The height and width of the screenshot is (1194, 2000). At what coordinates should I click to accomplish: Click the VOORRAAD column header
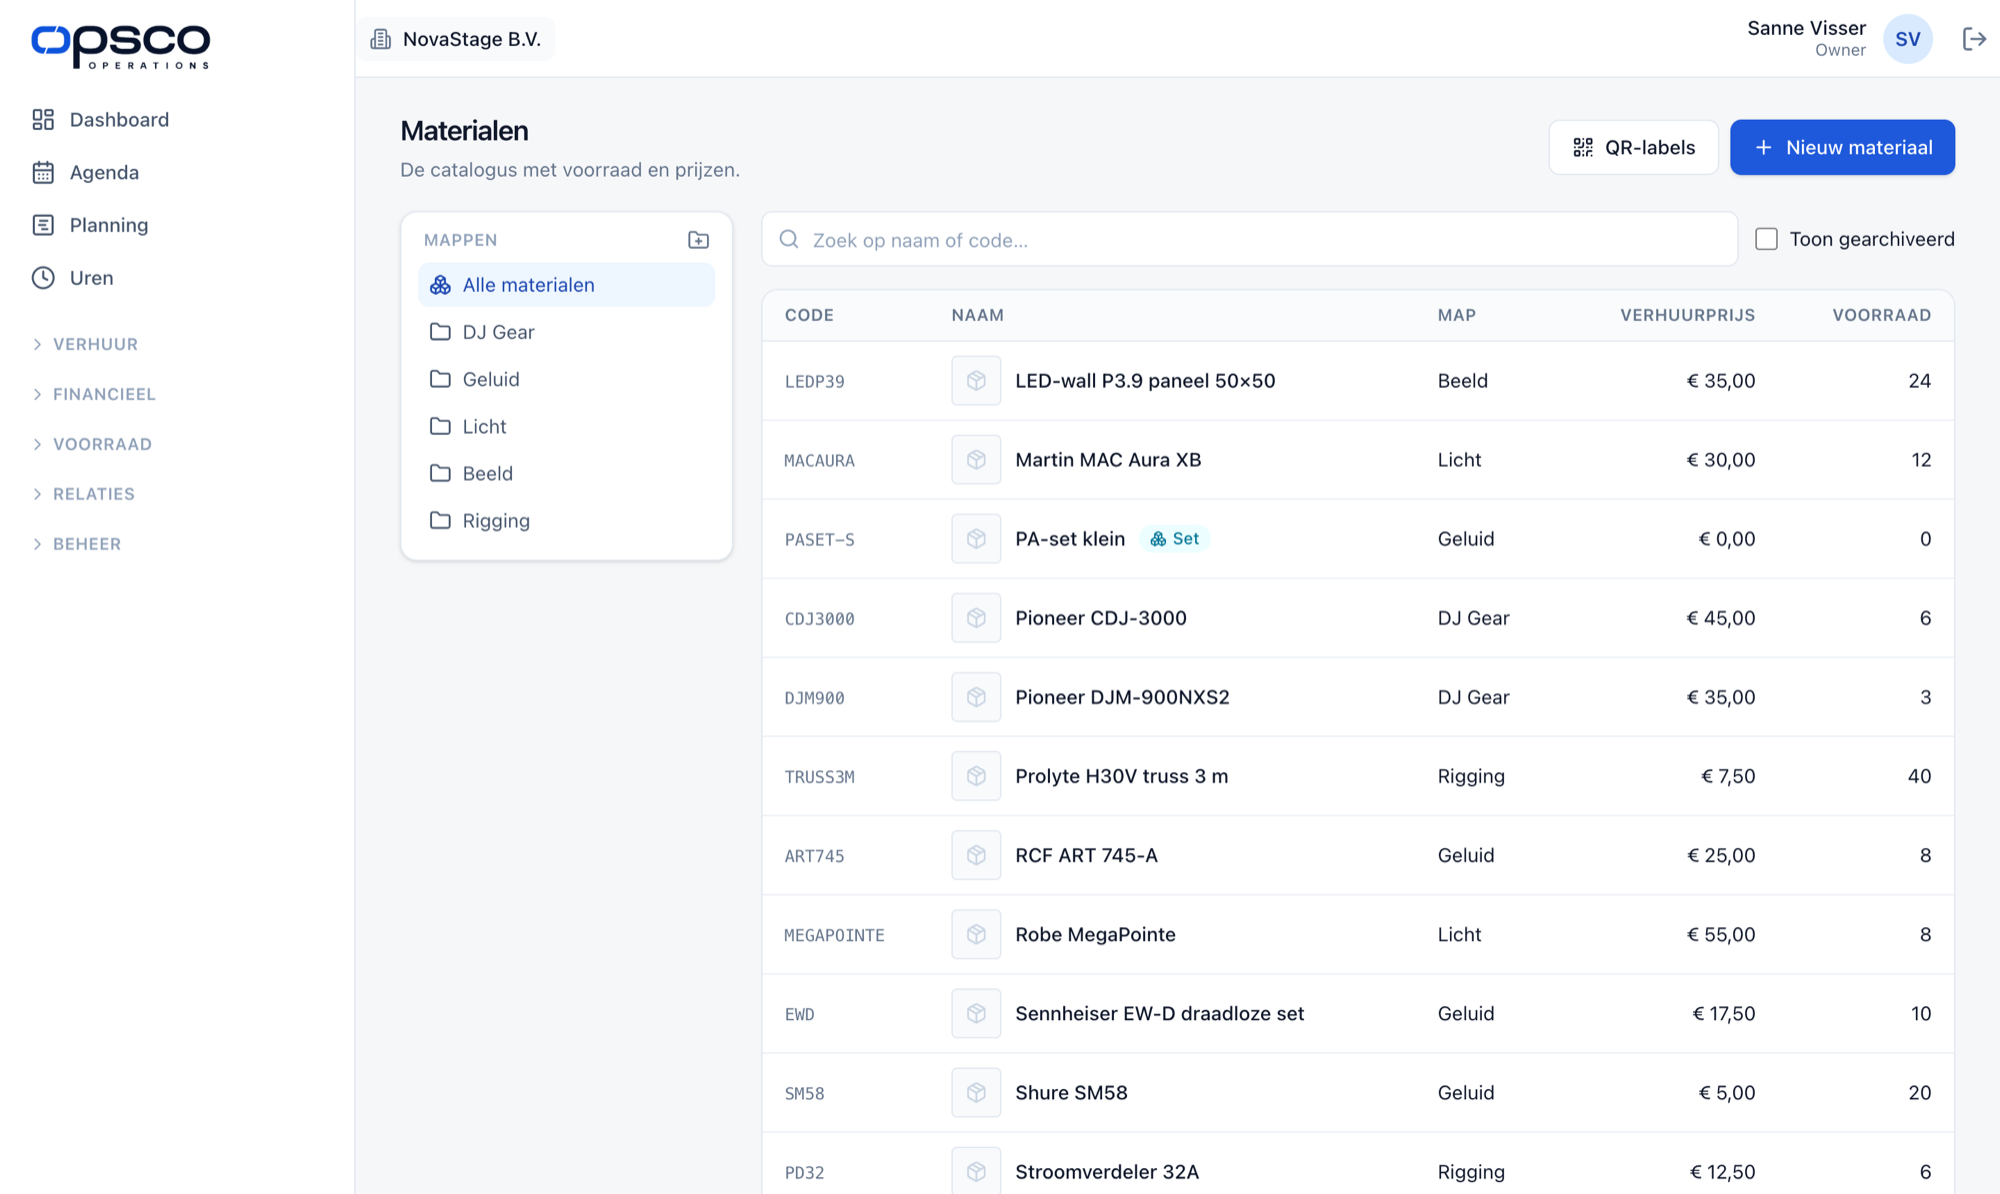point(1881,315)
